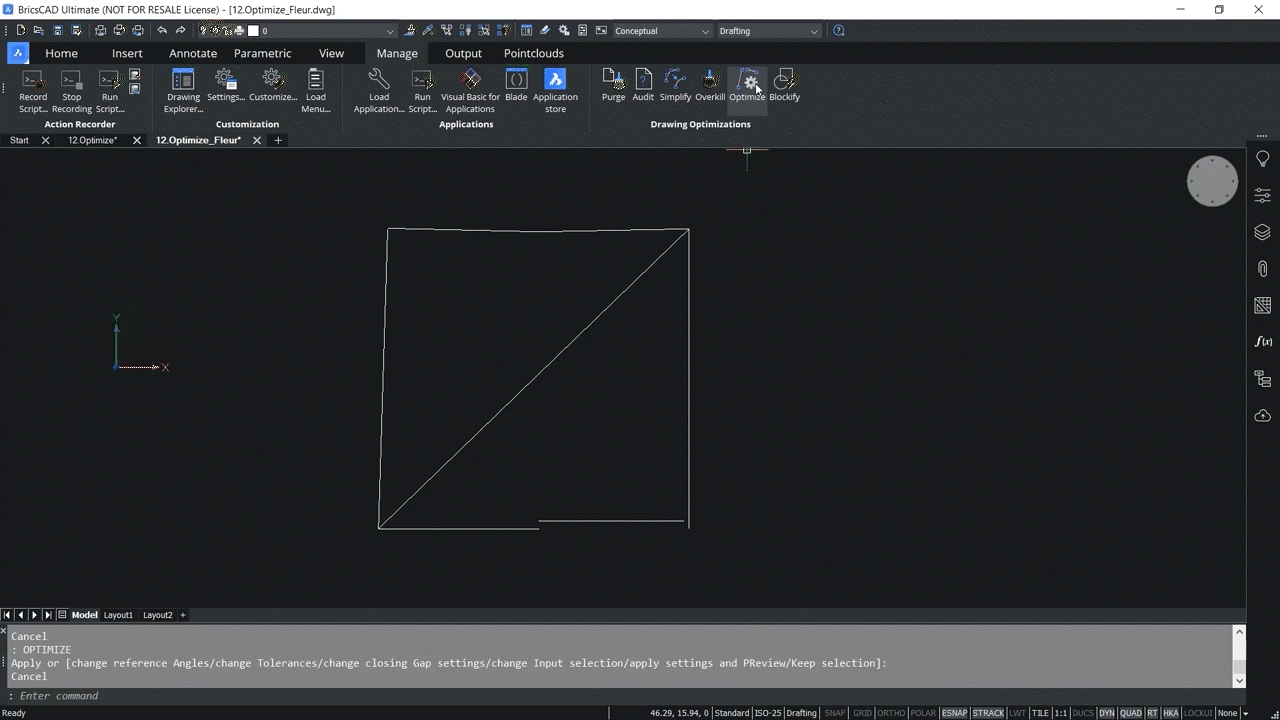The height and width of the screenshot is (720, 1280).
Task: Start recording a script with Record Script
Action: 33,90
